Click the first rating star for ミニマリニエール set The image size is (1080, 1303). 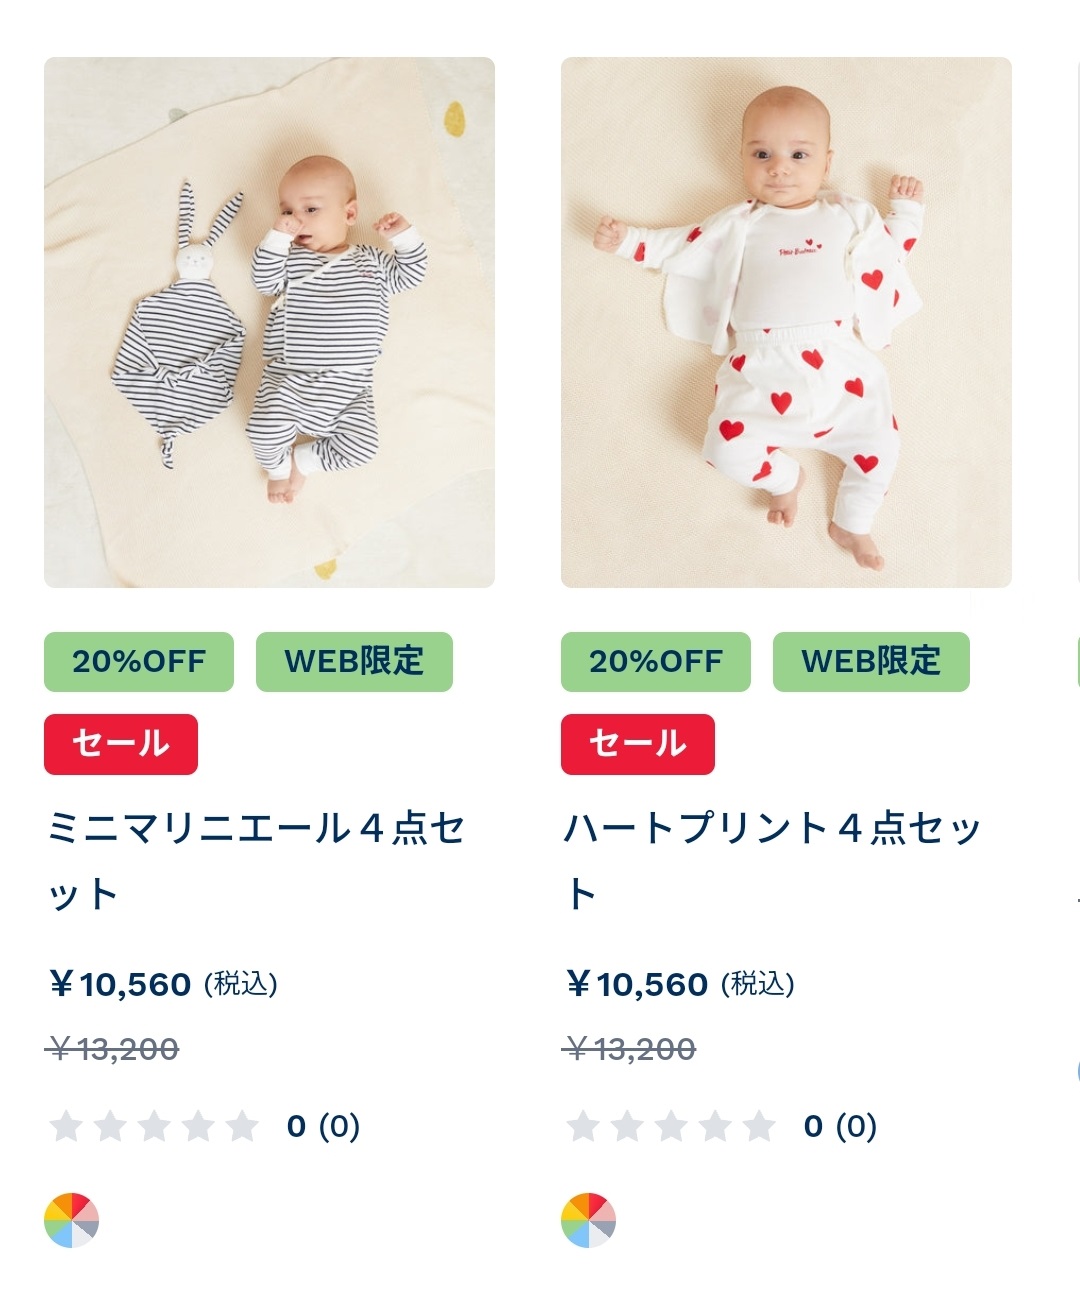(66, 1126)
